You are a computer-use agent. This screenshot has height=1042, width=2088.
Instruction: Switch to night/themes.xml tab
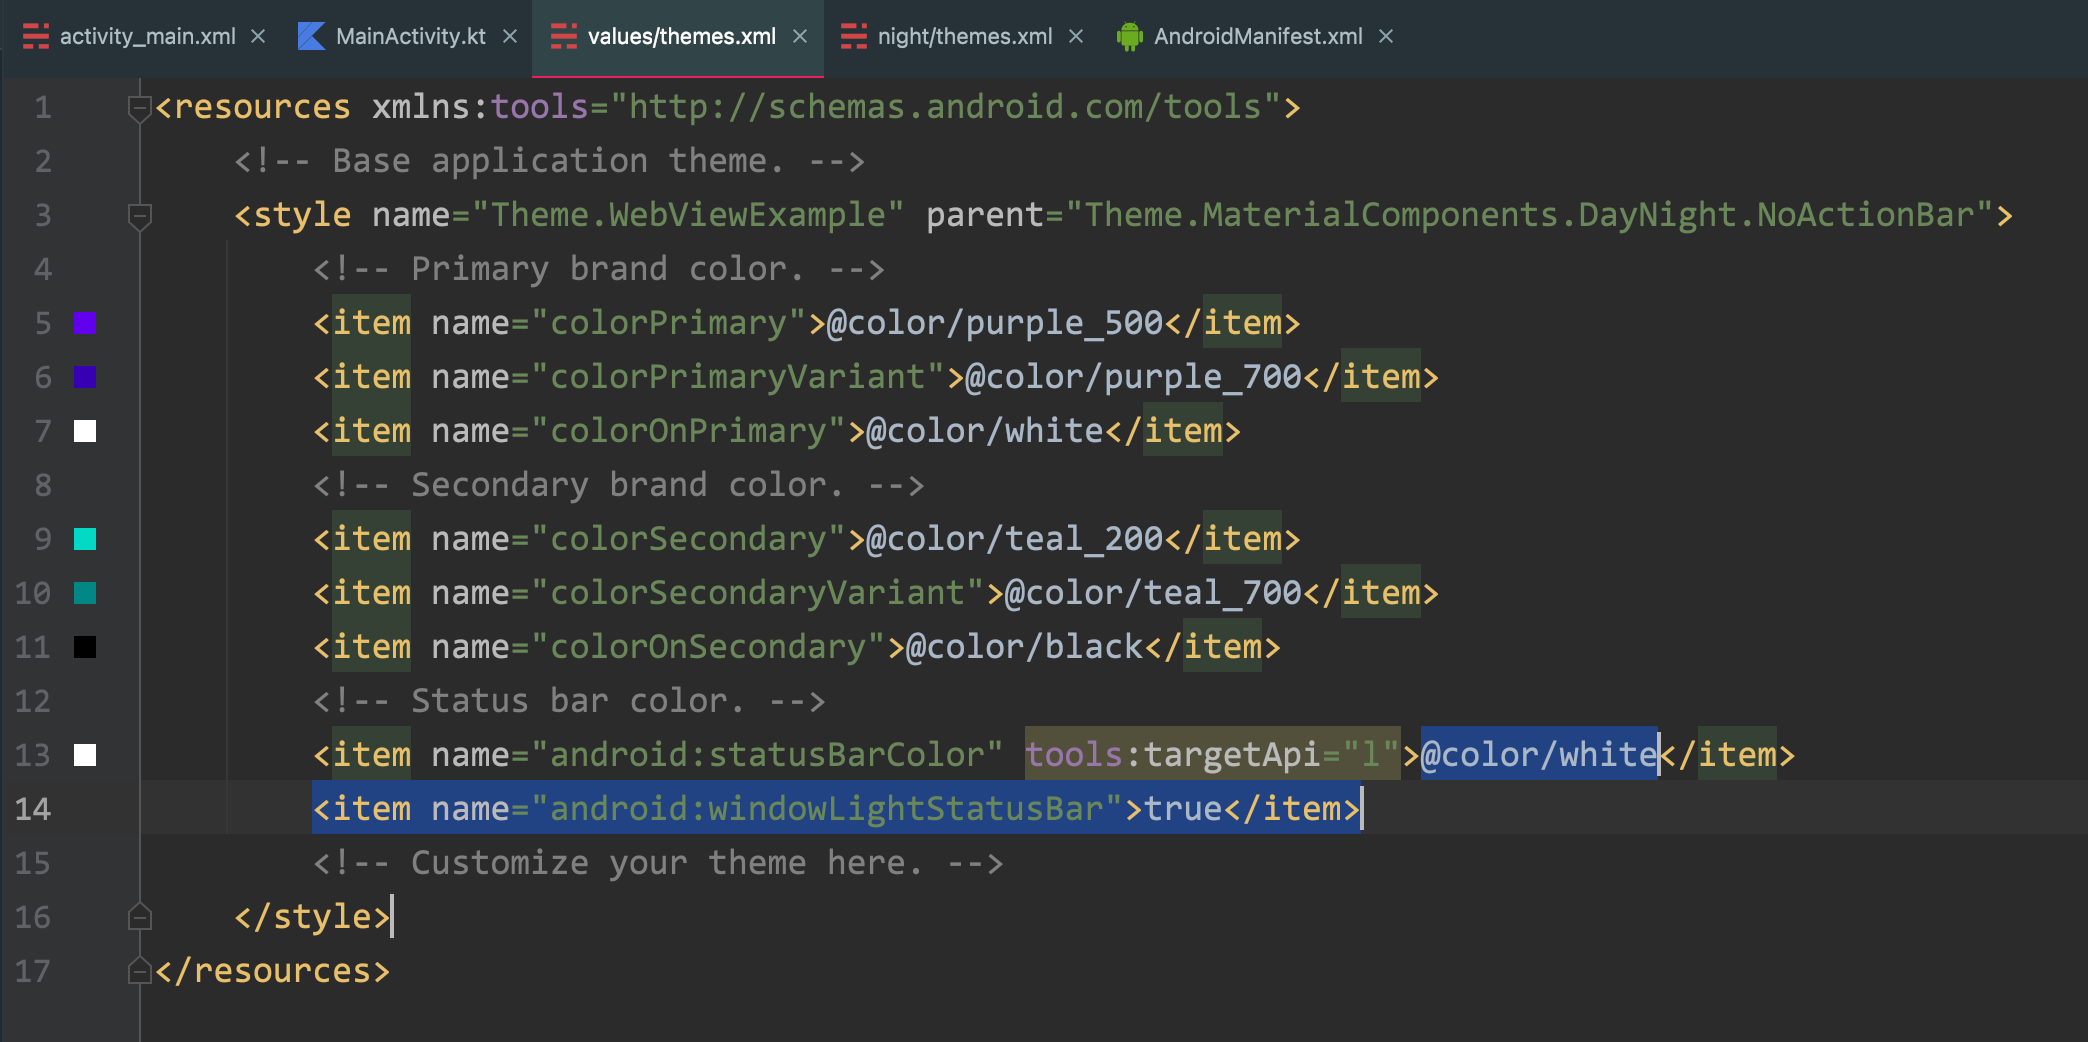click(x=964, y=37)
